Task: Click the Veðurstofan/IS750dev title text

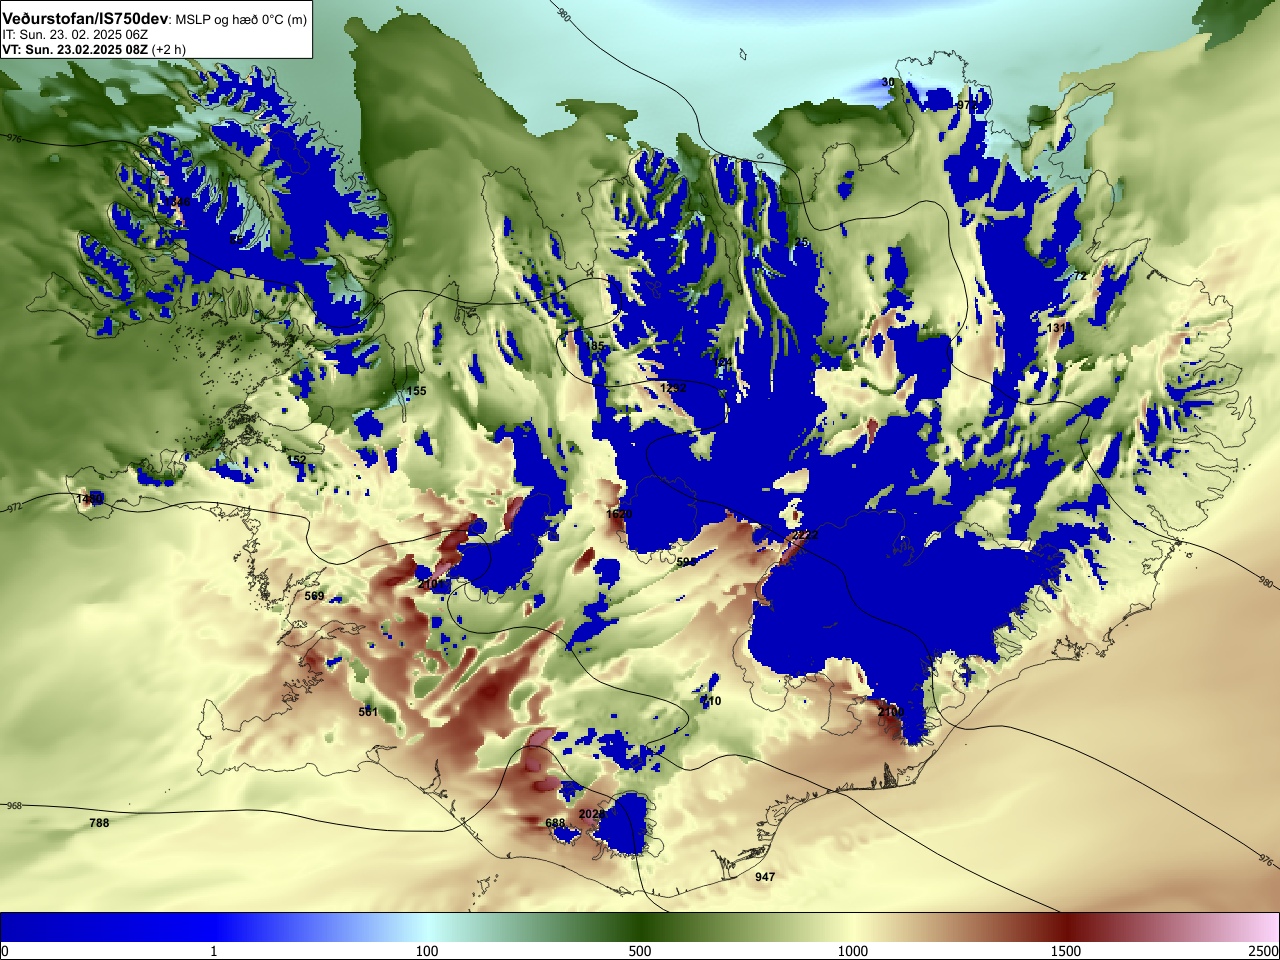Action: coord(85,19)
